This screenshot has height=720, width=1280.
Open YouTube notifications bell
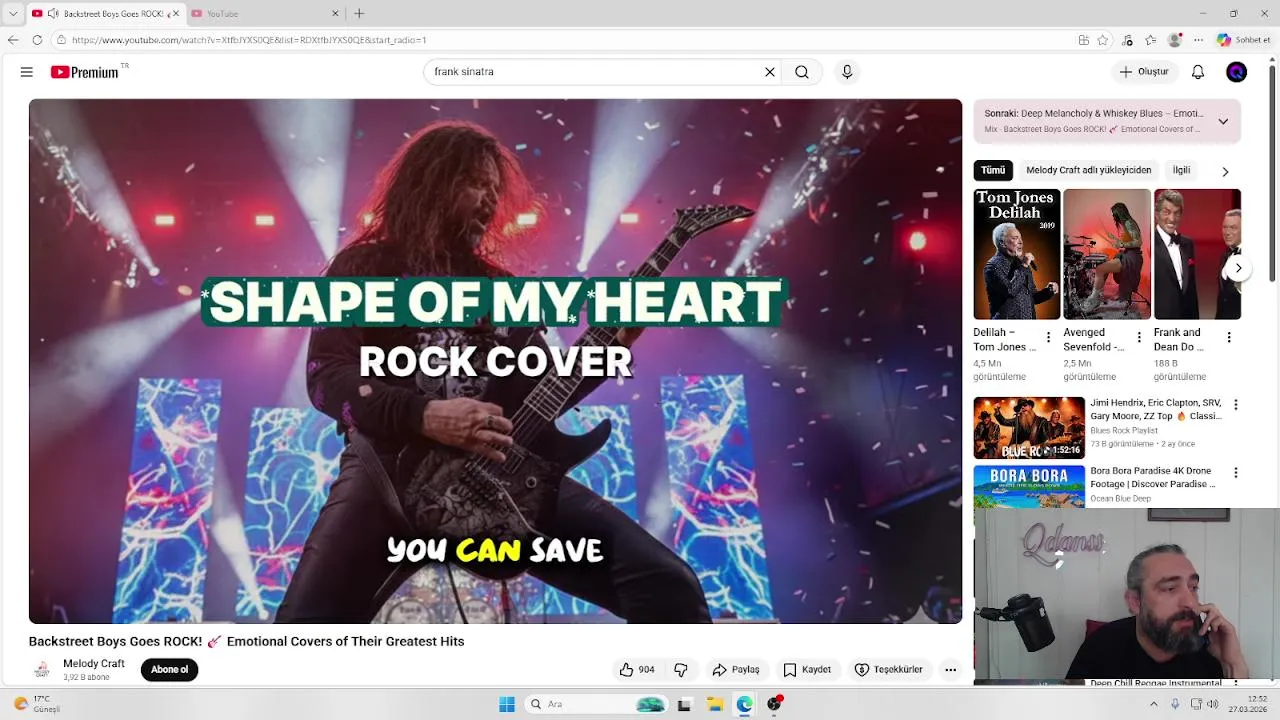tap(1198, 72)
